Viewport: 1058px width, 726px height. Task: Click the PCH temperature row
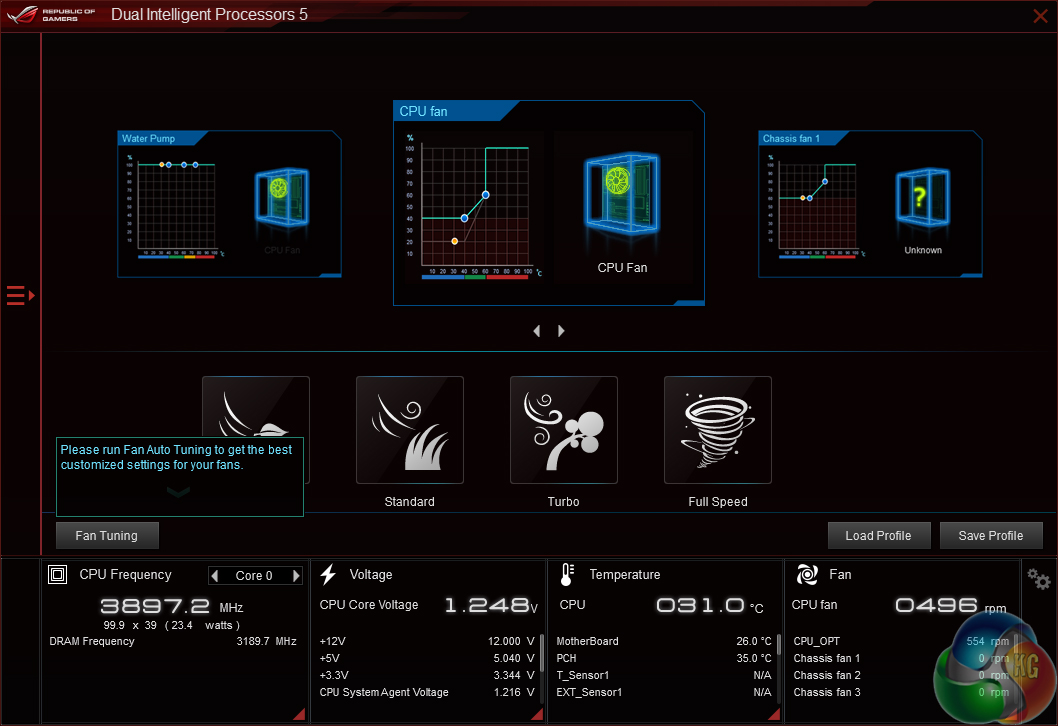tap(664, 658)
